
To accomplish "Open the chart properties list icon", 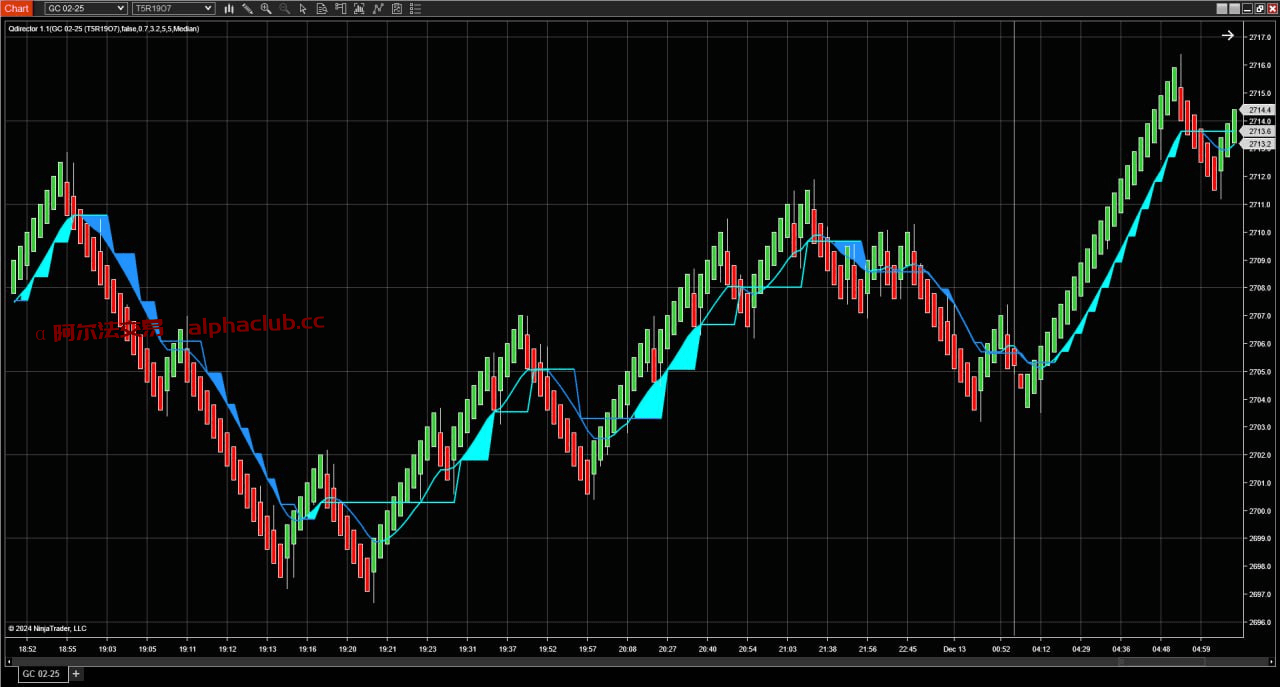I will (415, 8).
